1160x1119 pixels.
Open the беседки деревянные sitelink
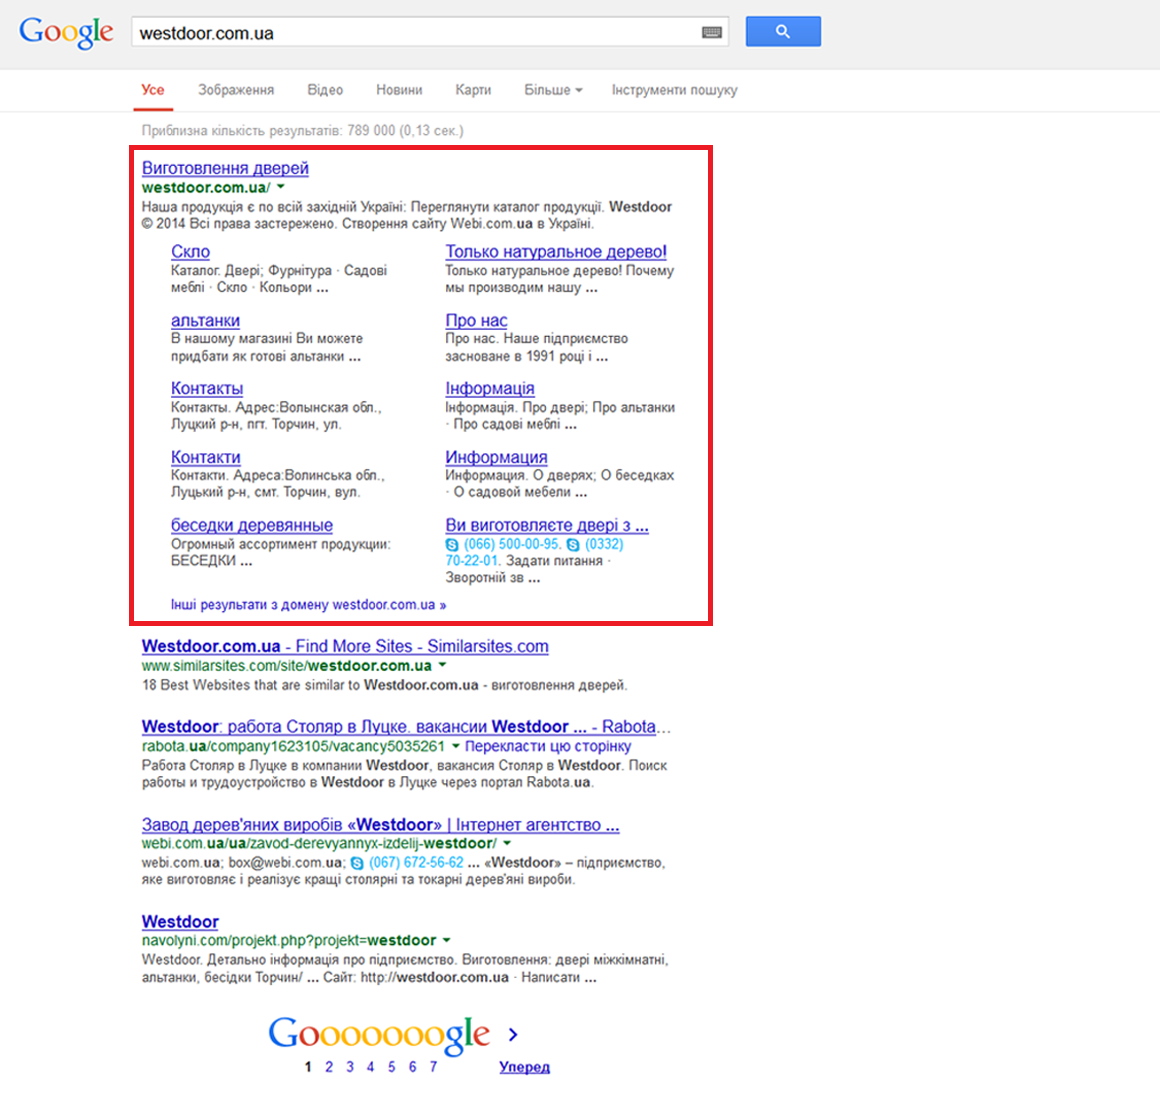(x=252, y=525)
